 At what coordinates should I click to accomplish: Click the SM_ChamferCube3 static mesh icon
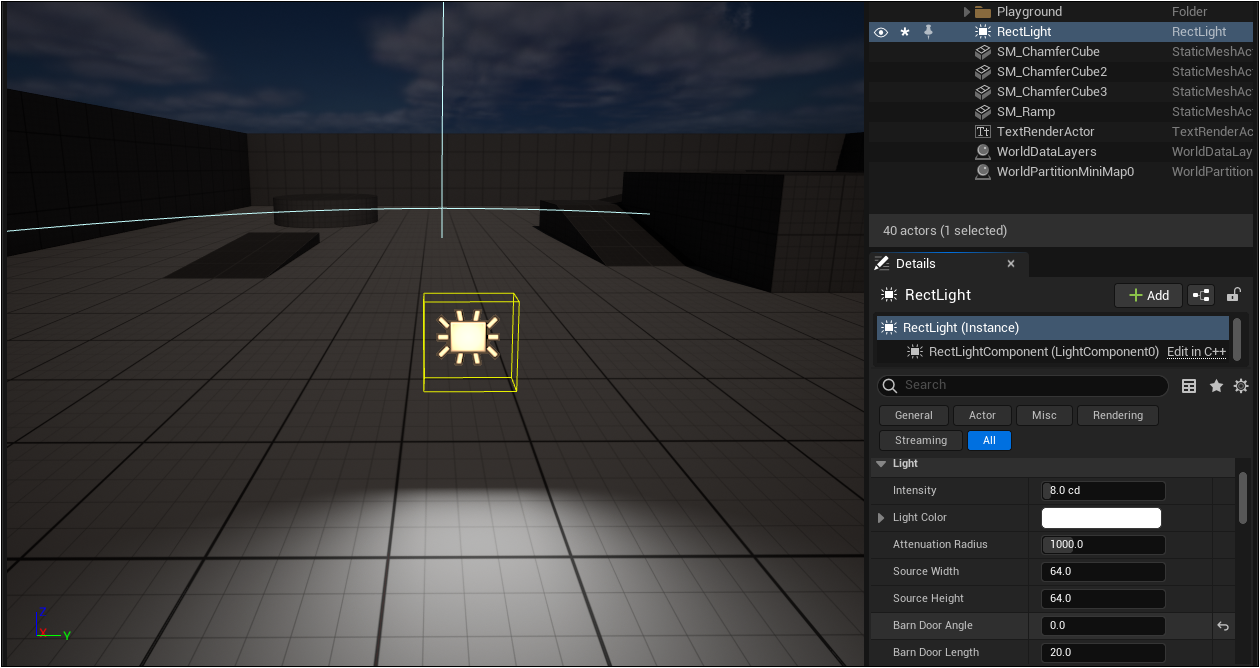(983, 92)
